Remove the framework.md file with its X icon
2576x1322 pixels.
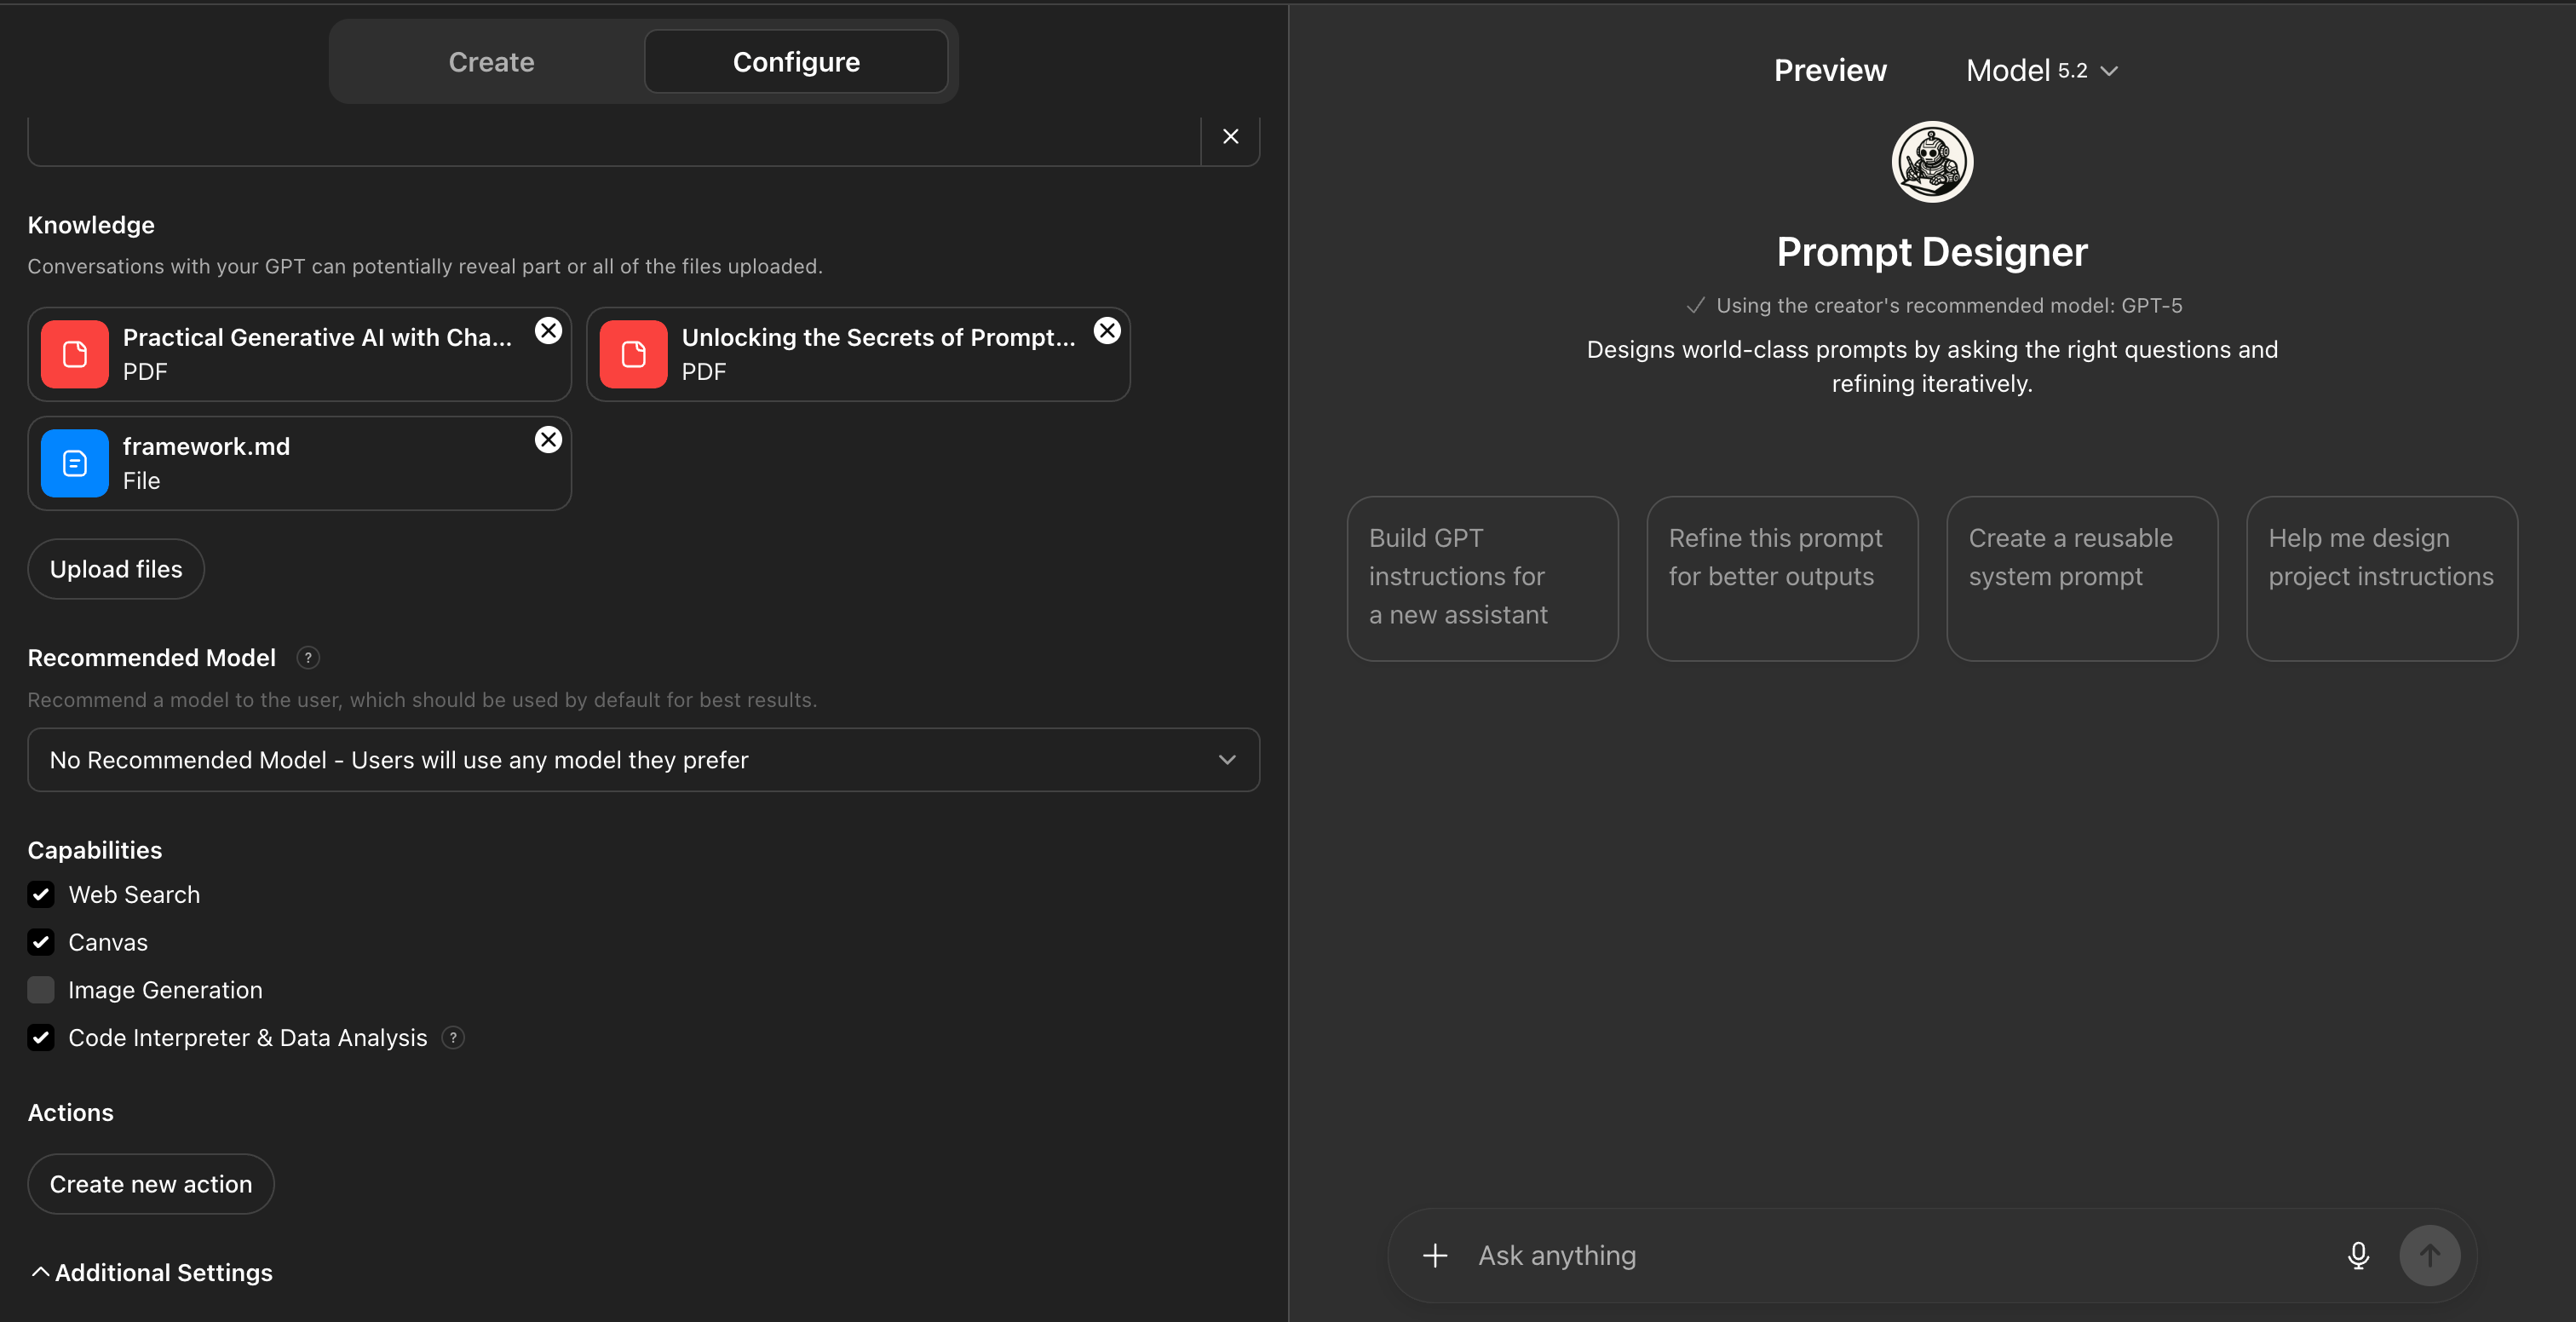tap(548, 439)
